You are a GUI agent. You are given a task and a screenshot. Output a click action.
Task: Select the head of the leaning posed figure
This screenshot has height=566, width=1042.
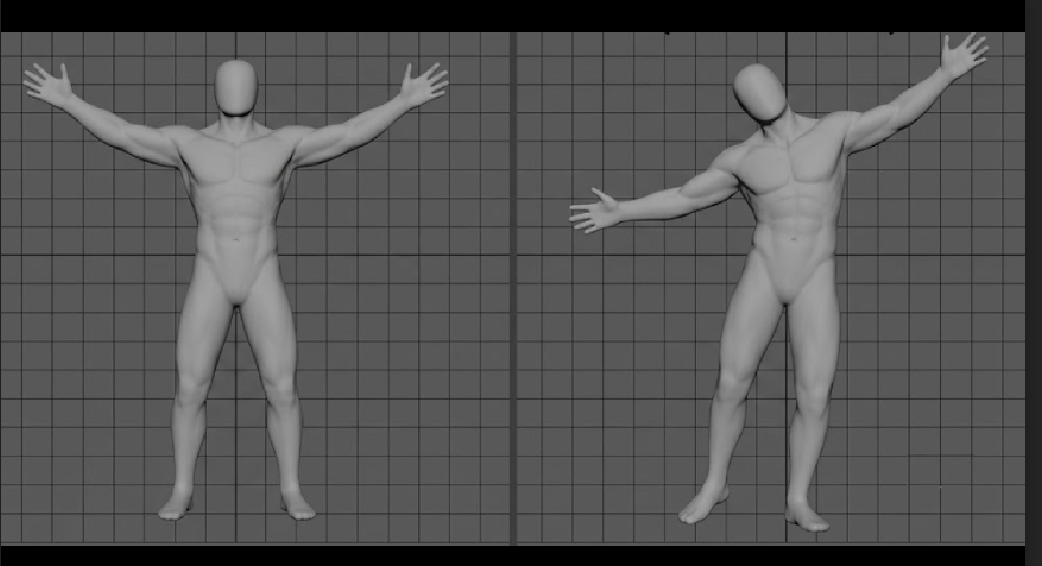[x=760, y=92]
